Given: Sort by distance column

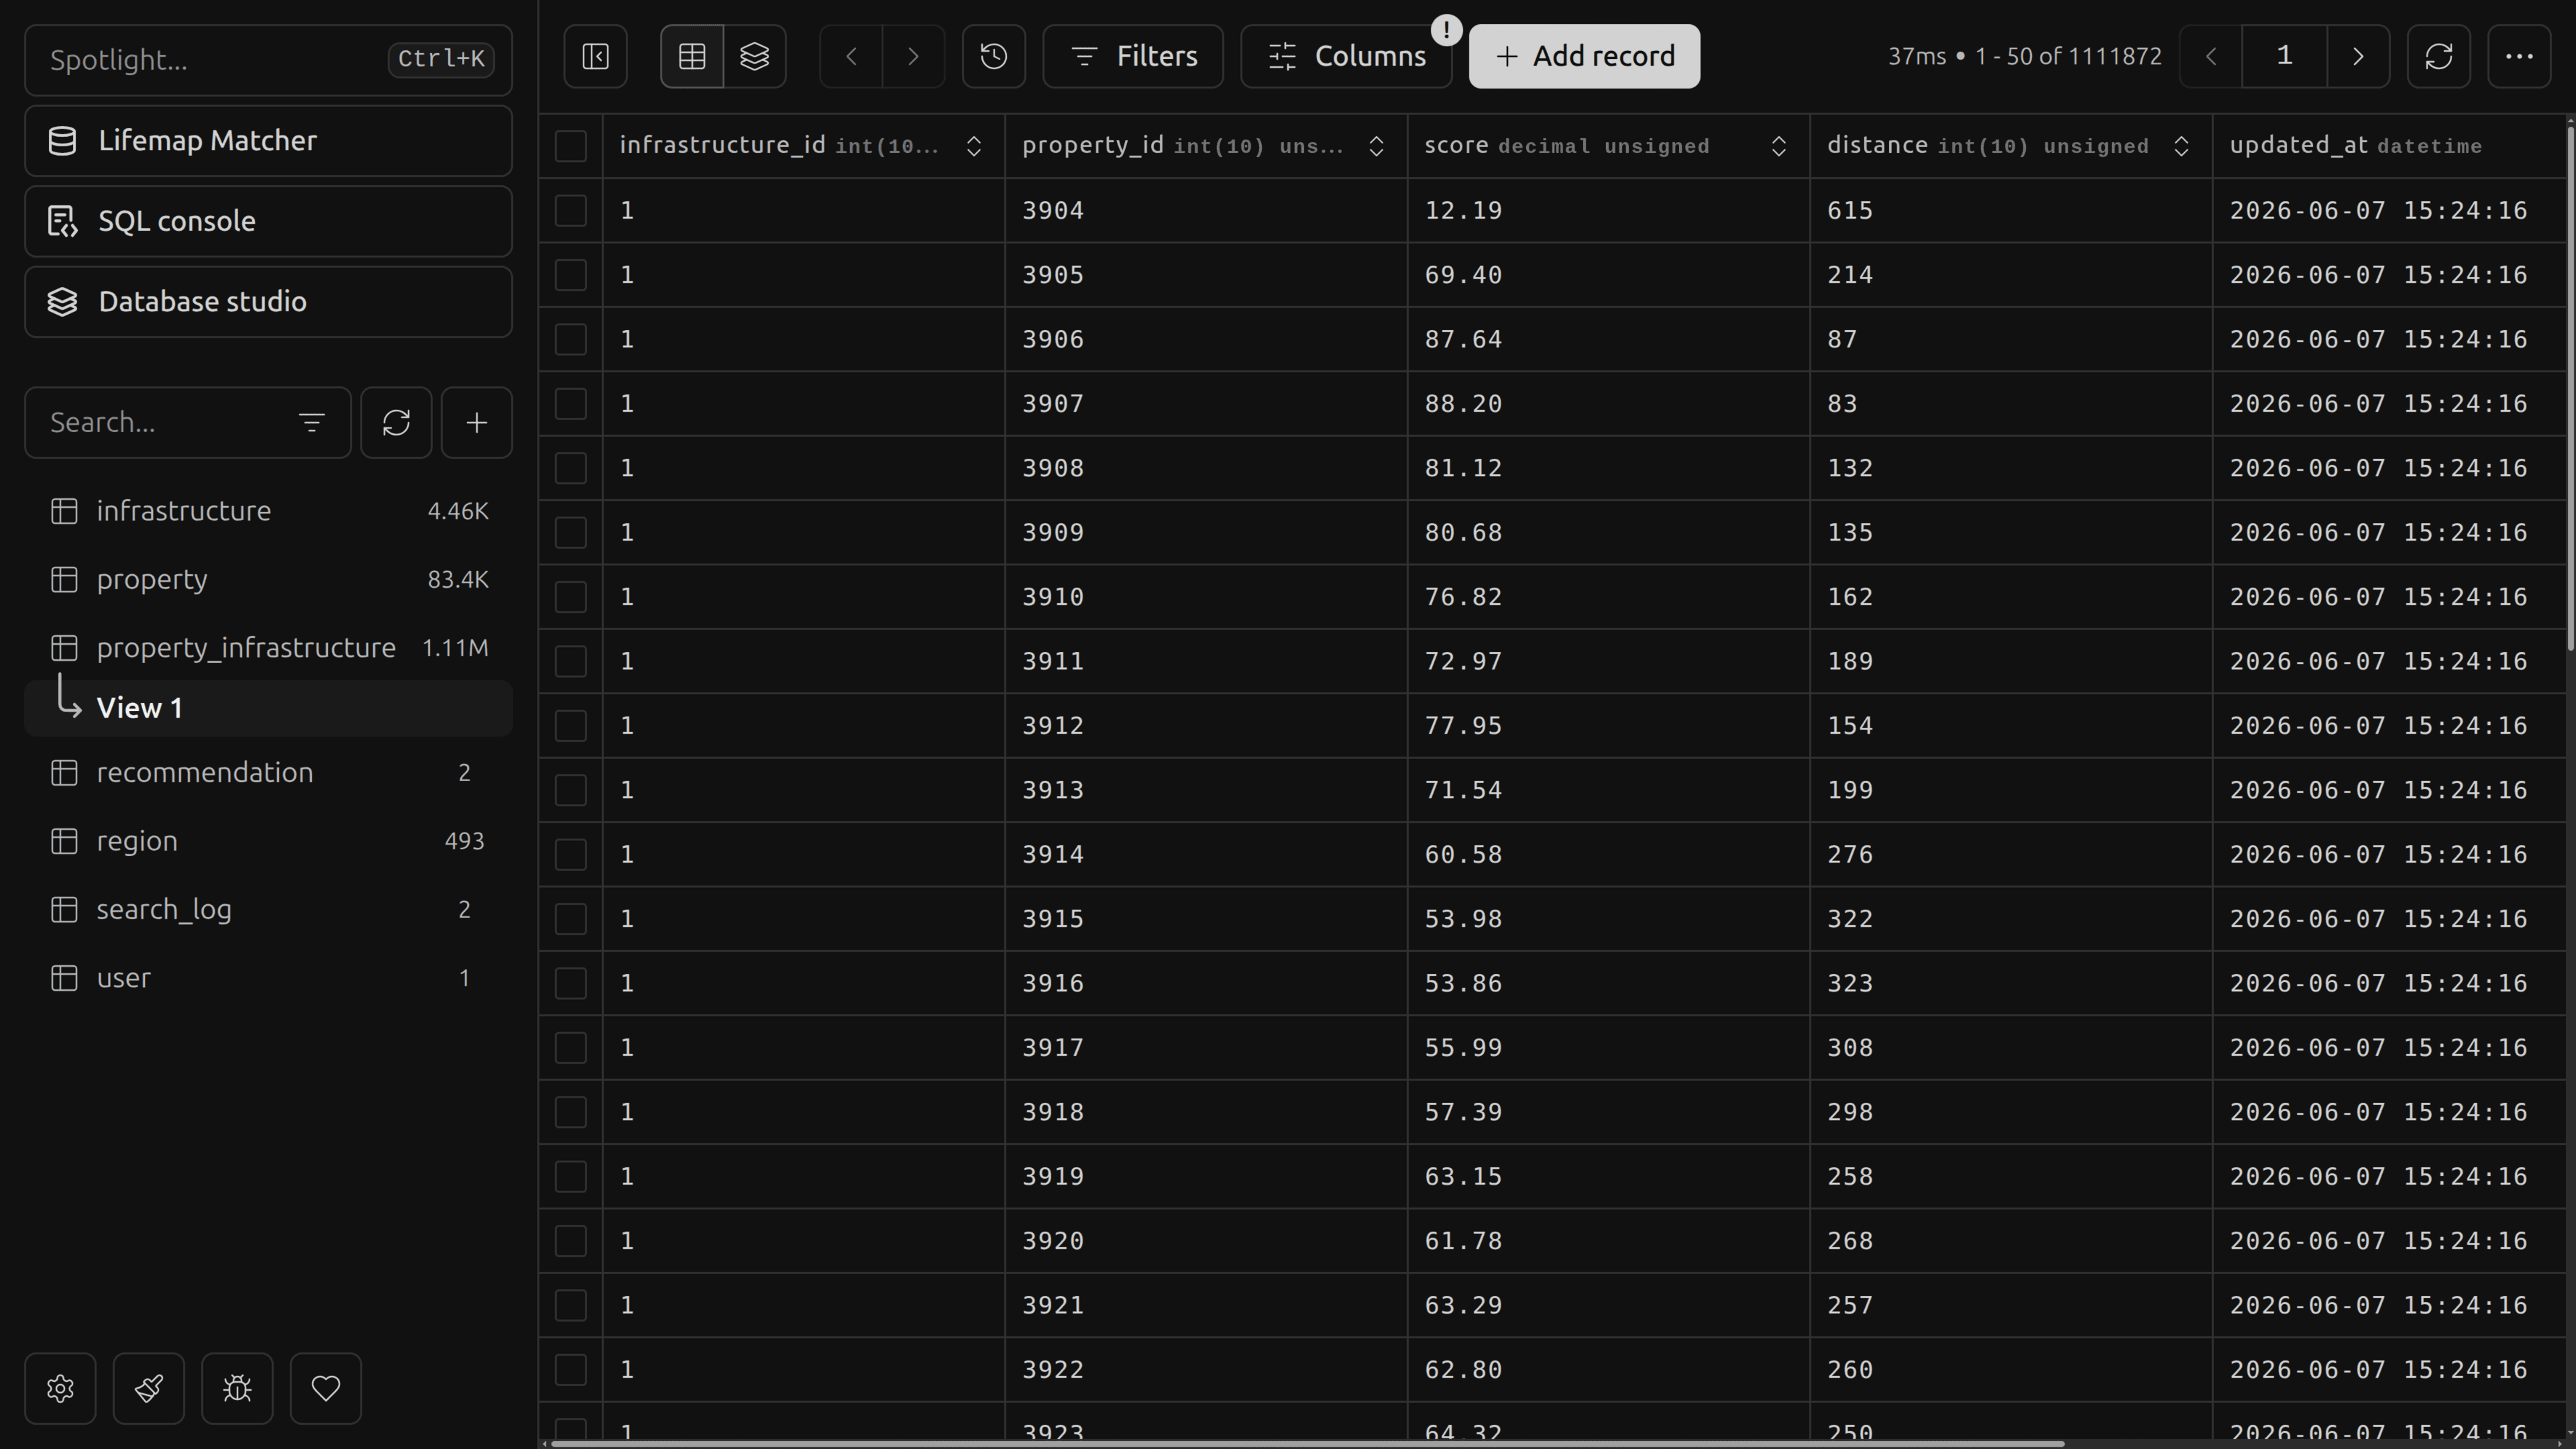Looking at the screenshot, I should [2181, 146].
